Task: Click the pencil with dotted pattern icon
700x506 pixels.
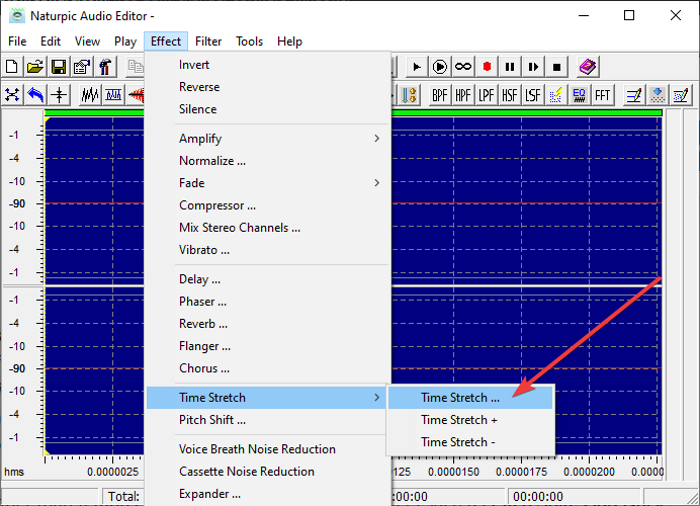Action: (x=681, y=95)
